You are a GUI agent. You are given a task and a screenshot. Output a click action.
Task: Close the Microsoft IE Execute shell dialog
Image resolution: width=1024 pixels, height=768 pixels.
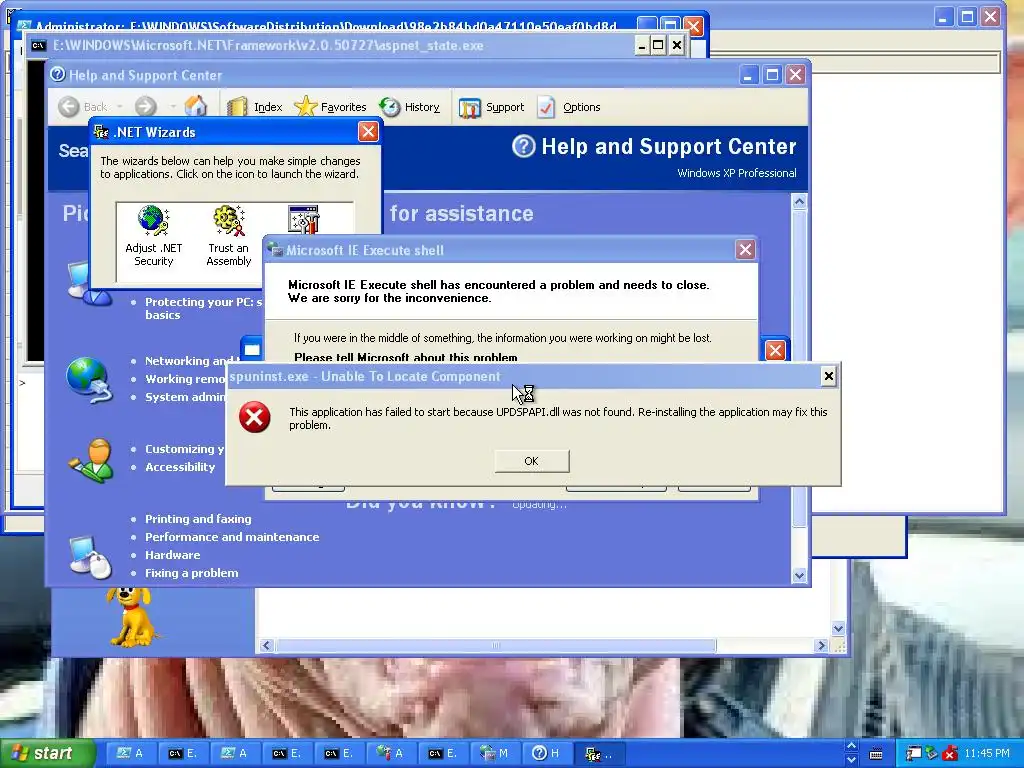[745, 249]
